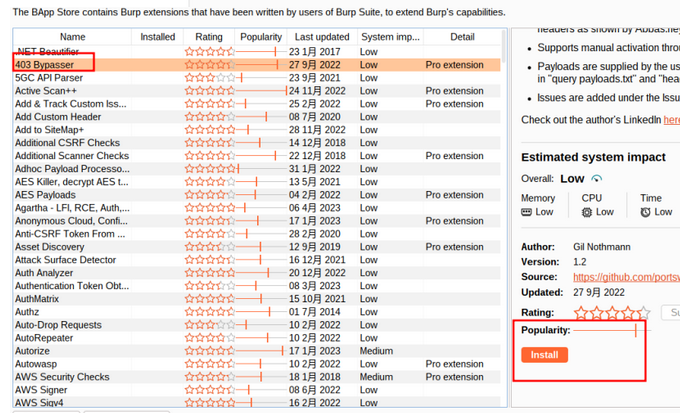The height and width of the screenshot is (413, 680).
Task: Select Add Custom Header extension
Action: coord(257,117)
